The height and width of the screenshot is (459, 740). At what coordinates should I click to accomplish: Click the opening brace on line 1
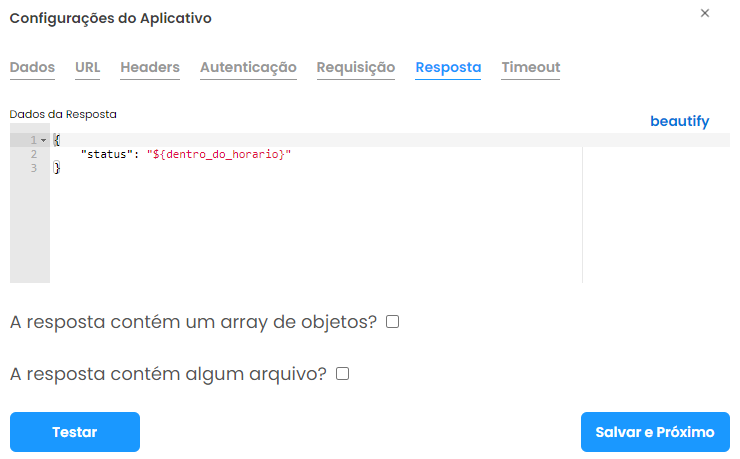click(x=57, y=140)
